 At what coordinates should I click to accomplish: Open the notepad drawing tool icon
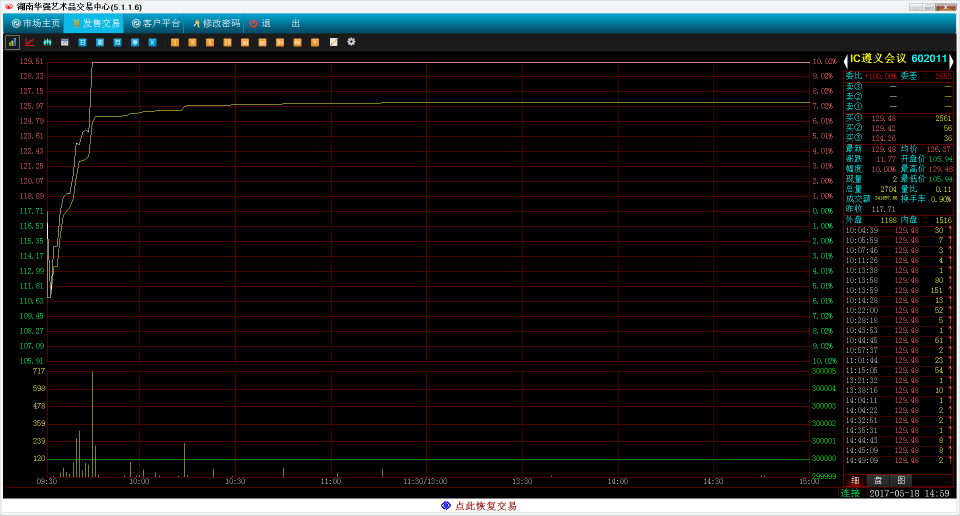coord(334,42)
